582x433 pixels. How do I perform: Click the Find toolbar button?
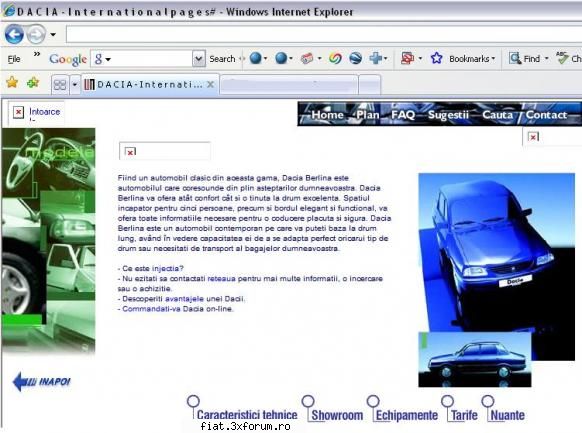[524, 59]
